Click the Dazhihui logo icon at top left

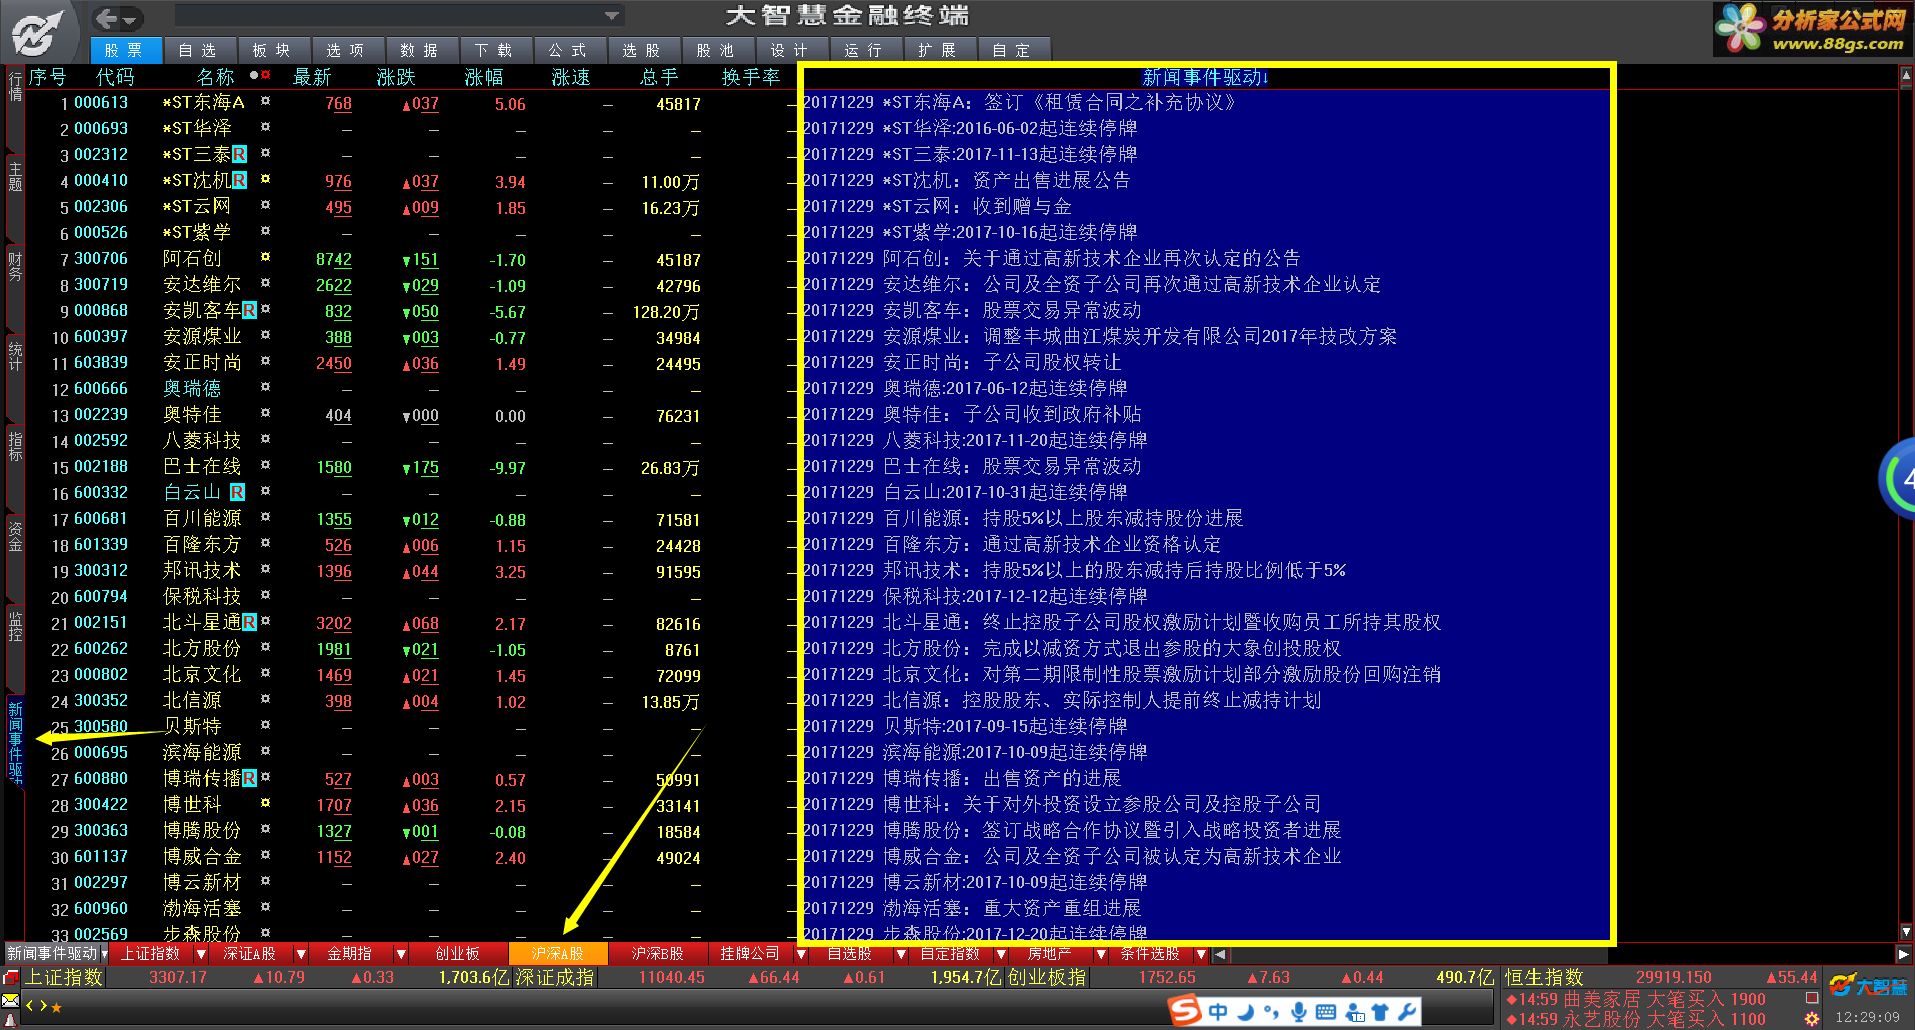point(40,32)
